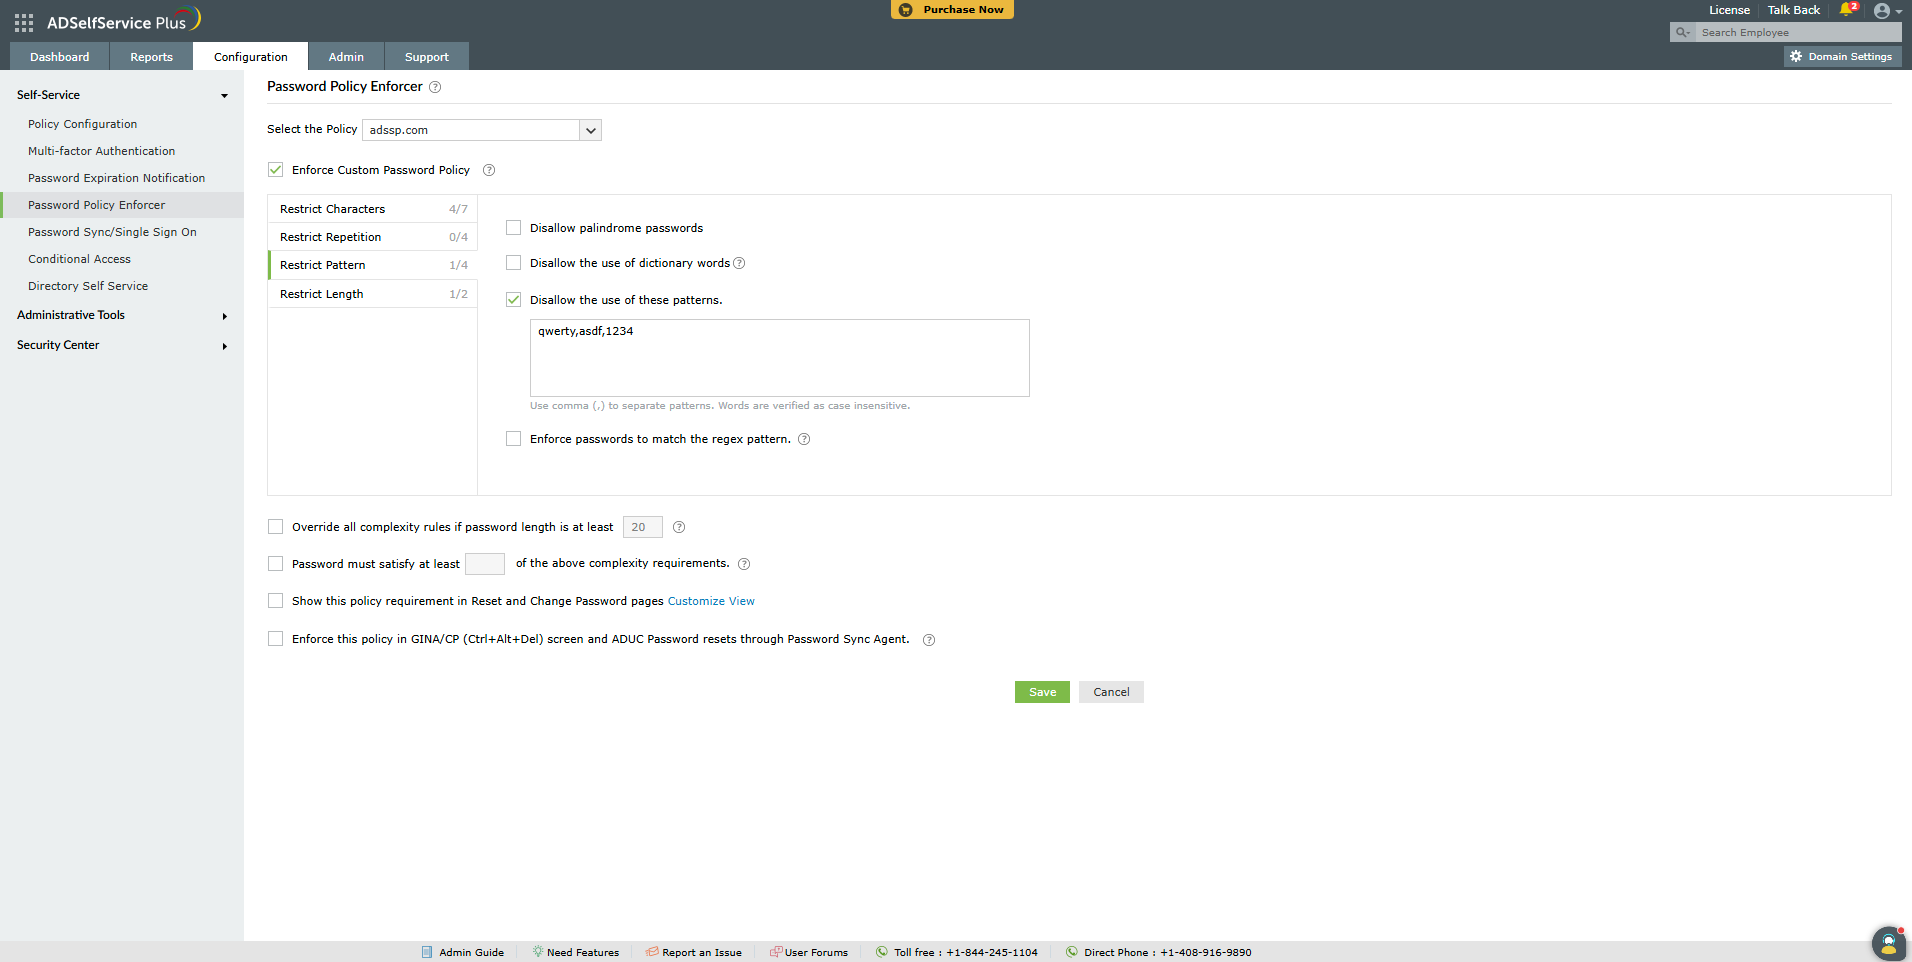Click the disallowed patterns text area
1912x962 pixels.
point(779,358)
